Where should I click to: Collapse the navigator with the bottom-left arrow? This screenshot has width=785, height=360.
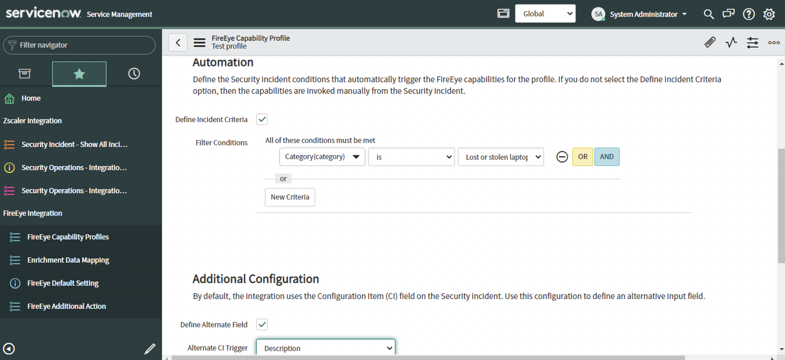coord(9,348)
